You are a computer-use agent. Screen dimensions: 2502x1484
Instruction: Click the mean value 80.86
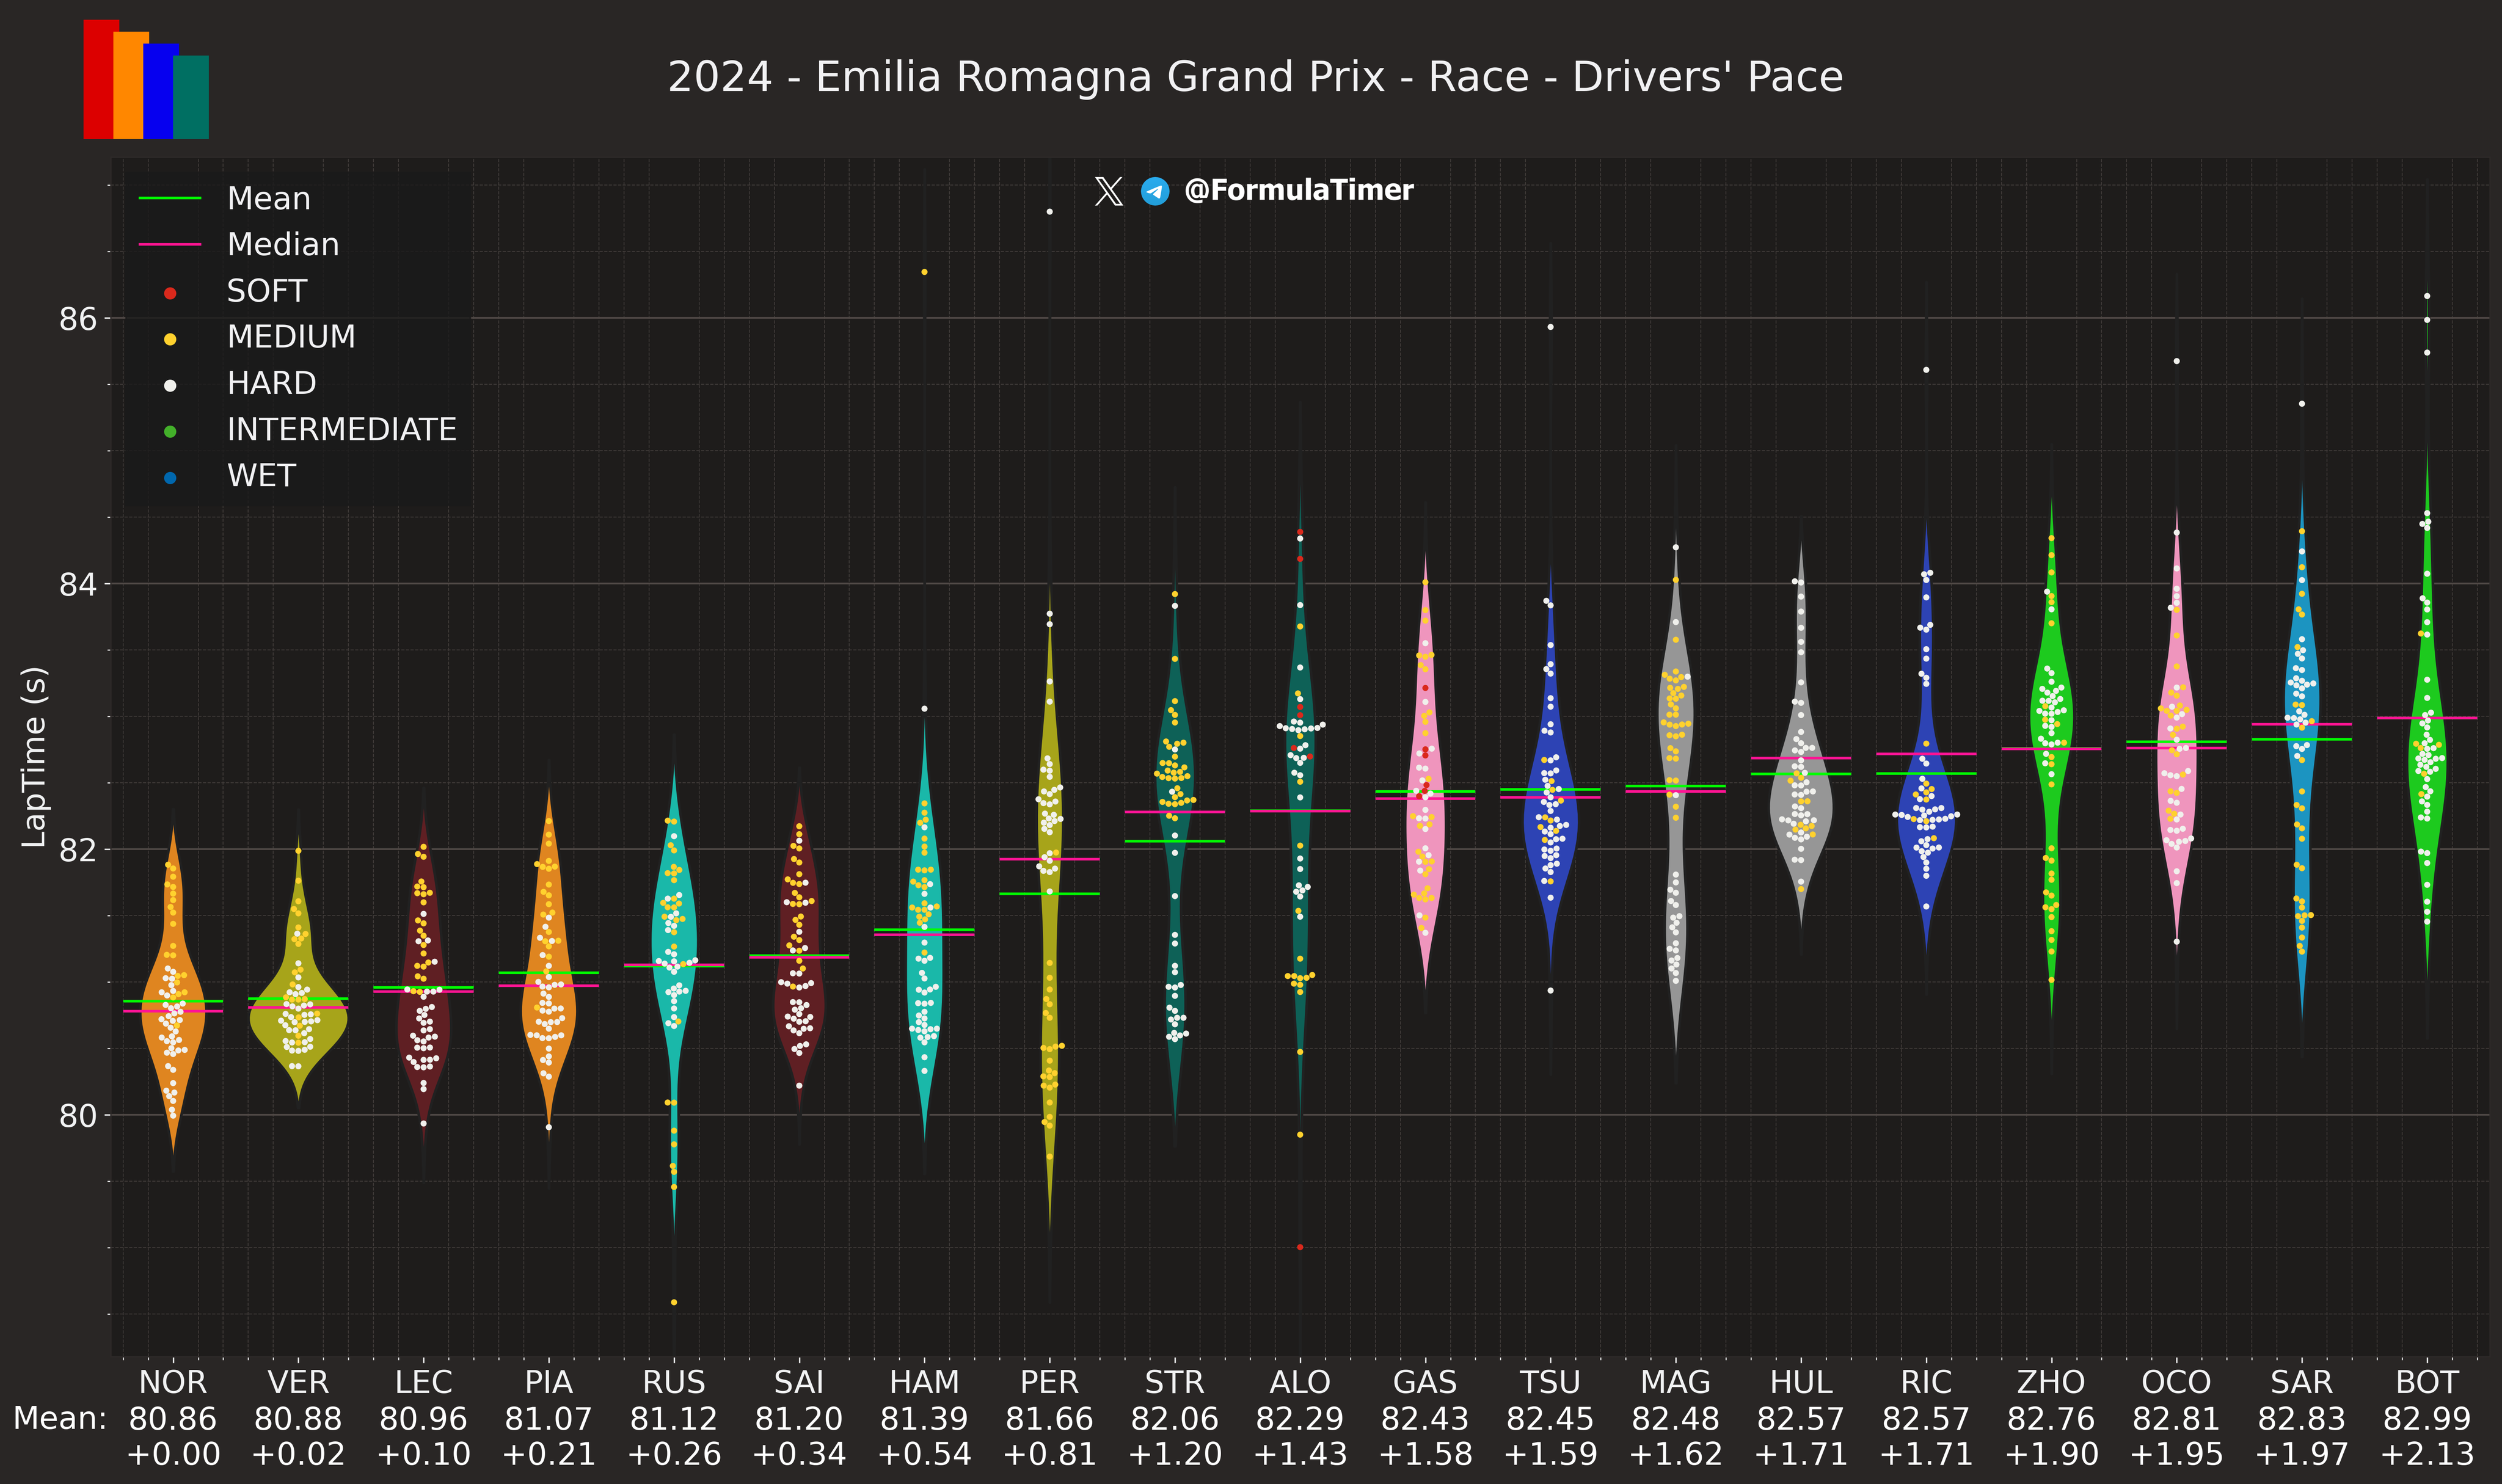[x=173, y=1418]
